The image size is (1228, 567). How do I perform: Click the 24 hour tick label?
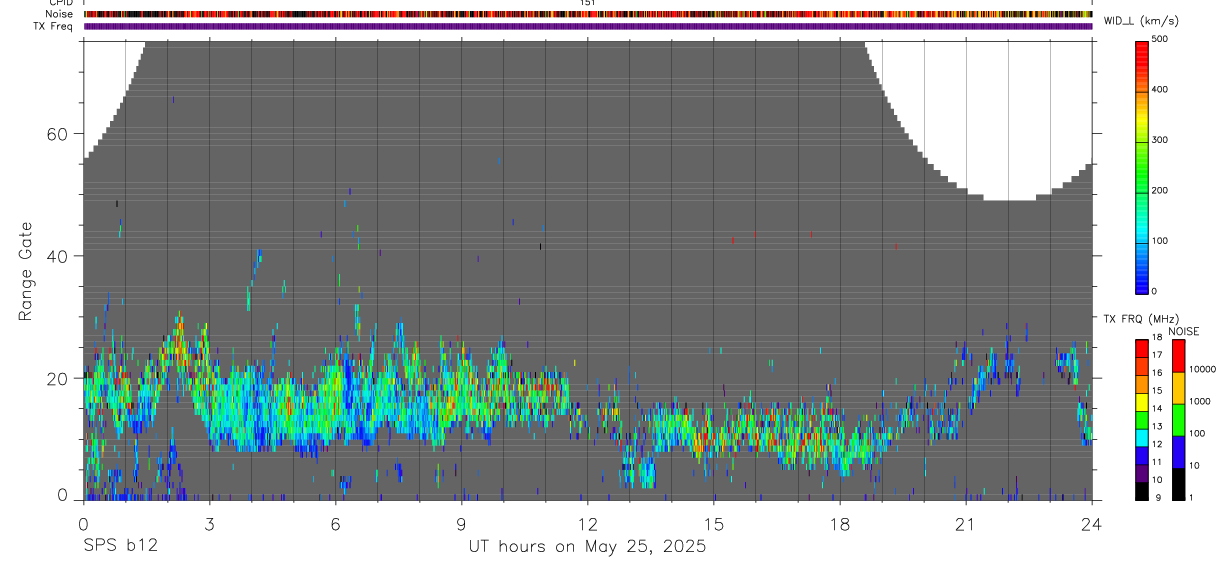click(x=1092, y=523)
